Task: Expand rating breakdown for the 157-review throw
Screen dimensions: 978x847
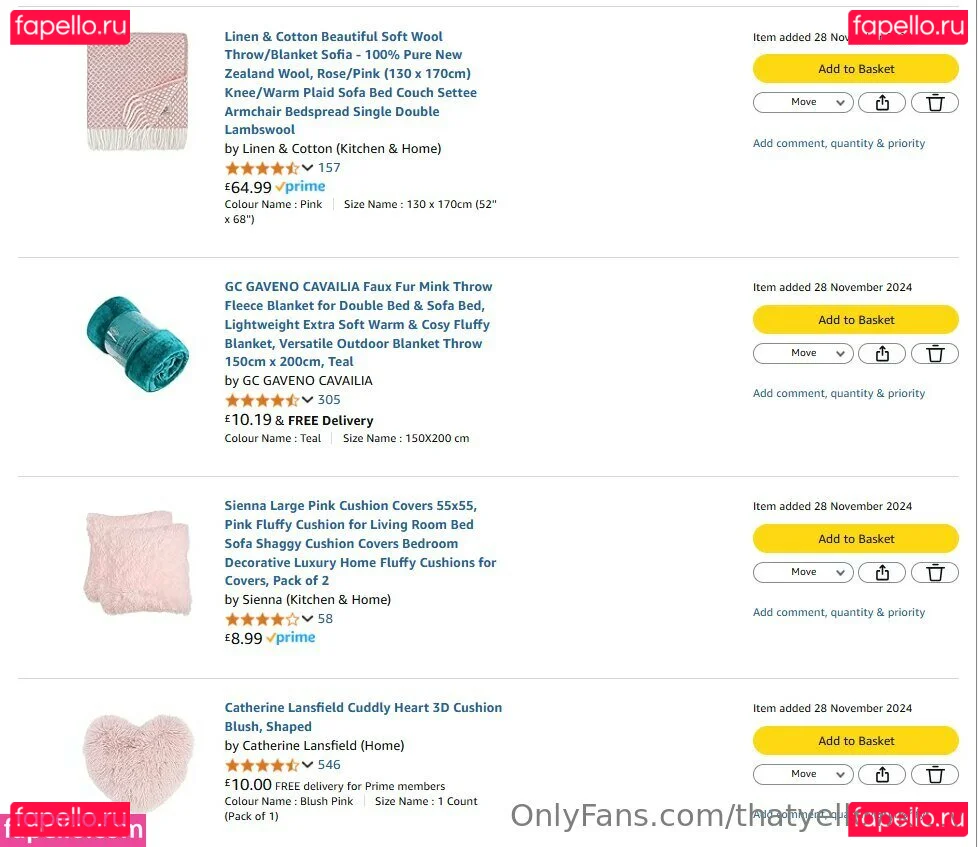Action: 307,168
